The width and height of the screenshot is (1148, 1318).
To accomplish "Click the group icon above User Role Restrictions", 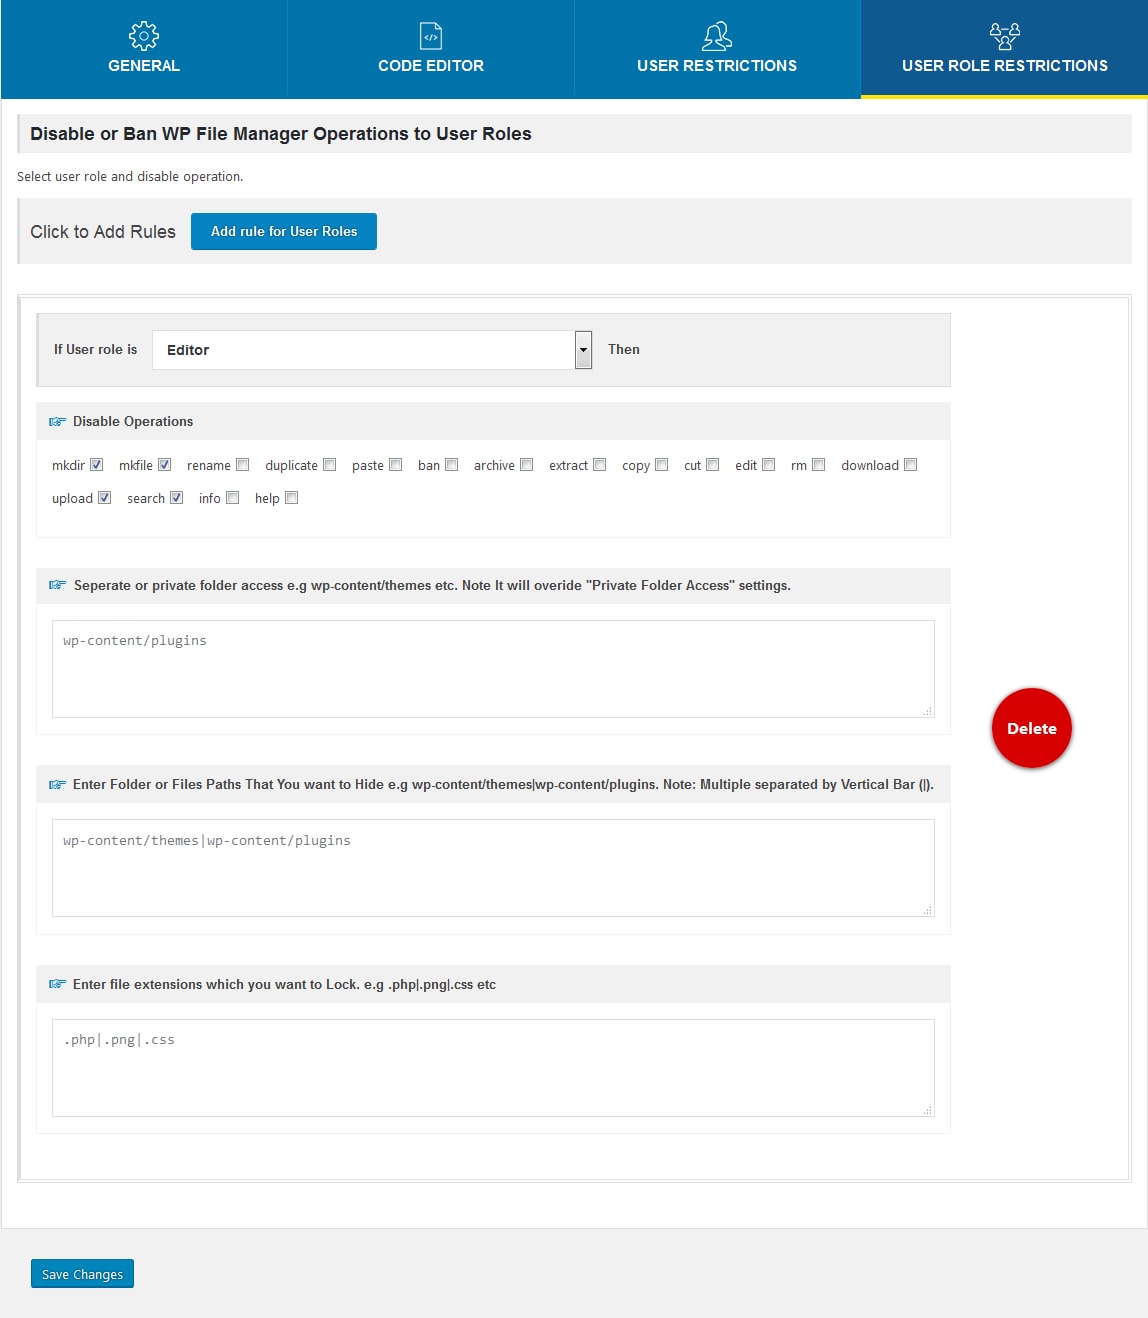I will click(x=1004, y=36).
